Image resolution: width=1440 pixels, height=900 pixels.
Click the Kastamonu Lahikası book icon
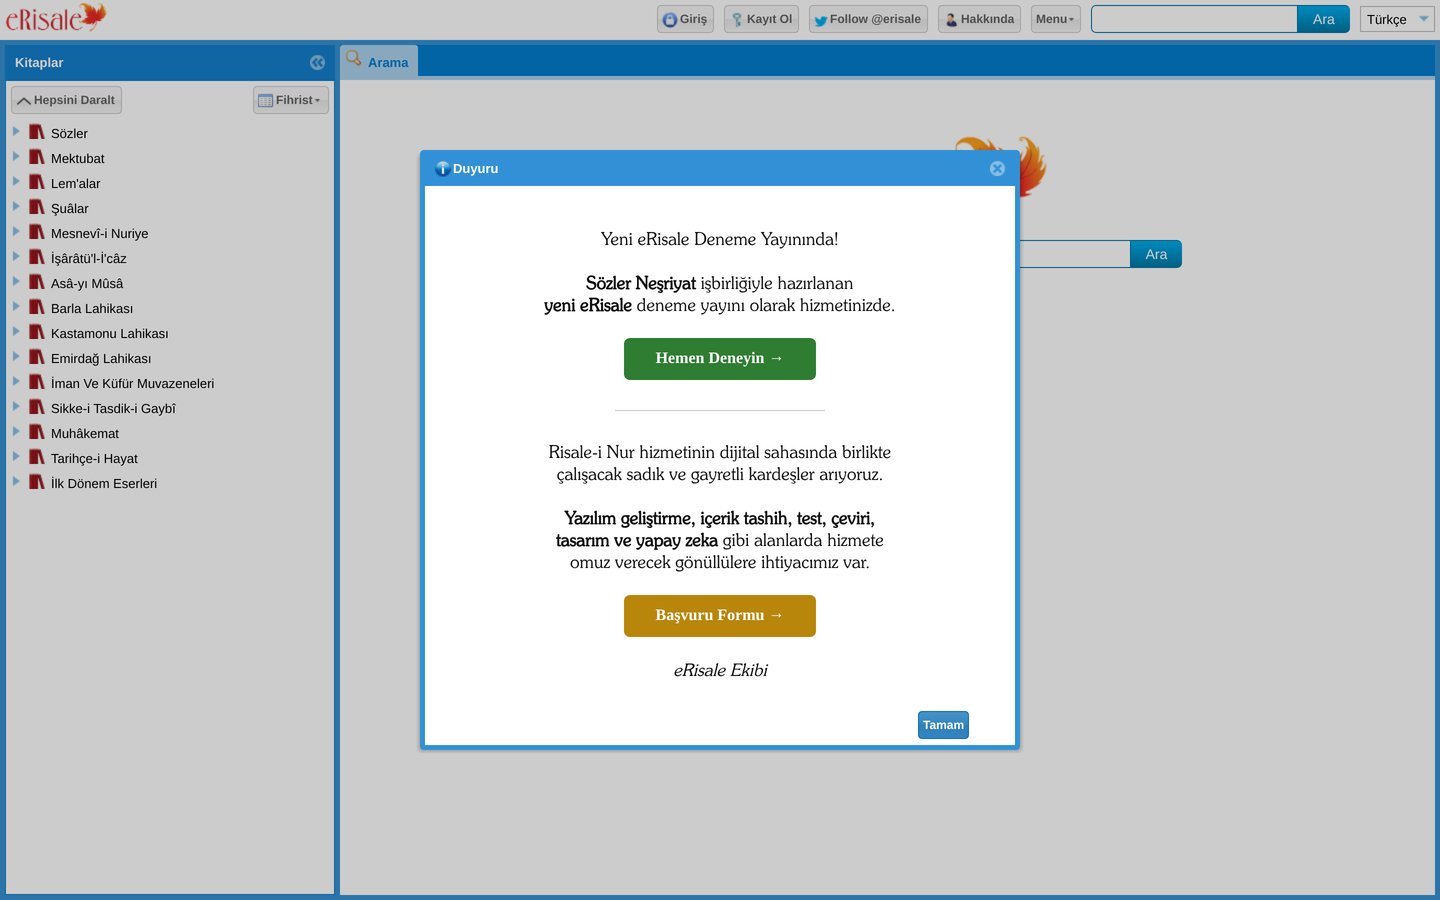pos(37,332)
